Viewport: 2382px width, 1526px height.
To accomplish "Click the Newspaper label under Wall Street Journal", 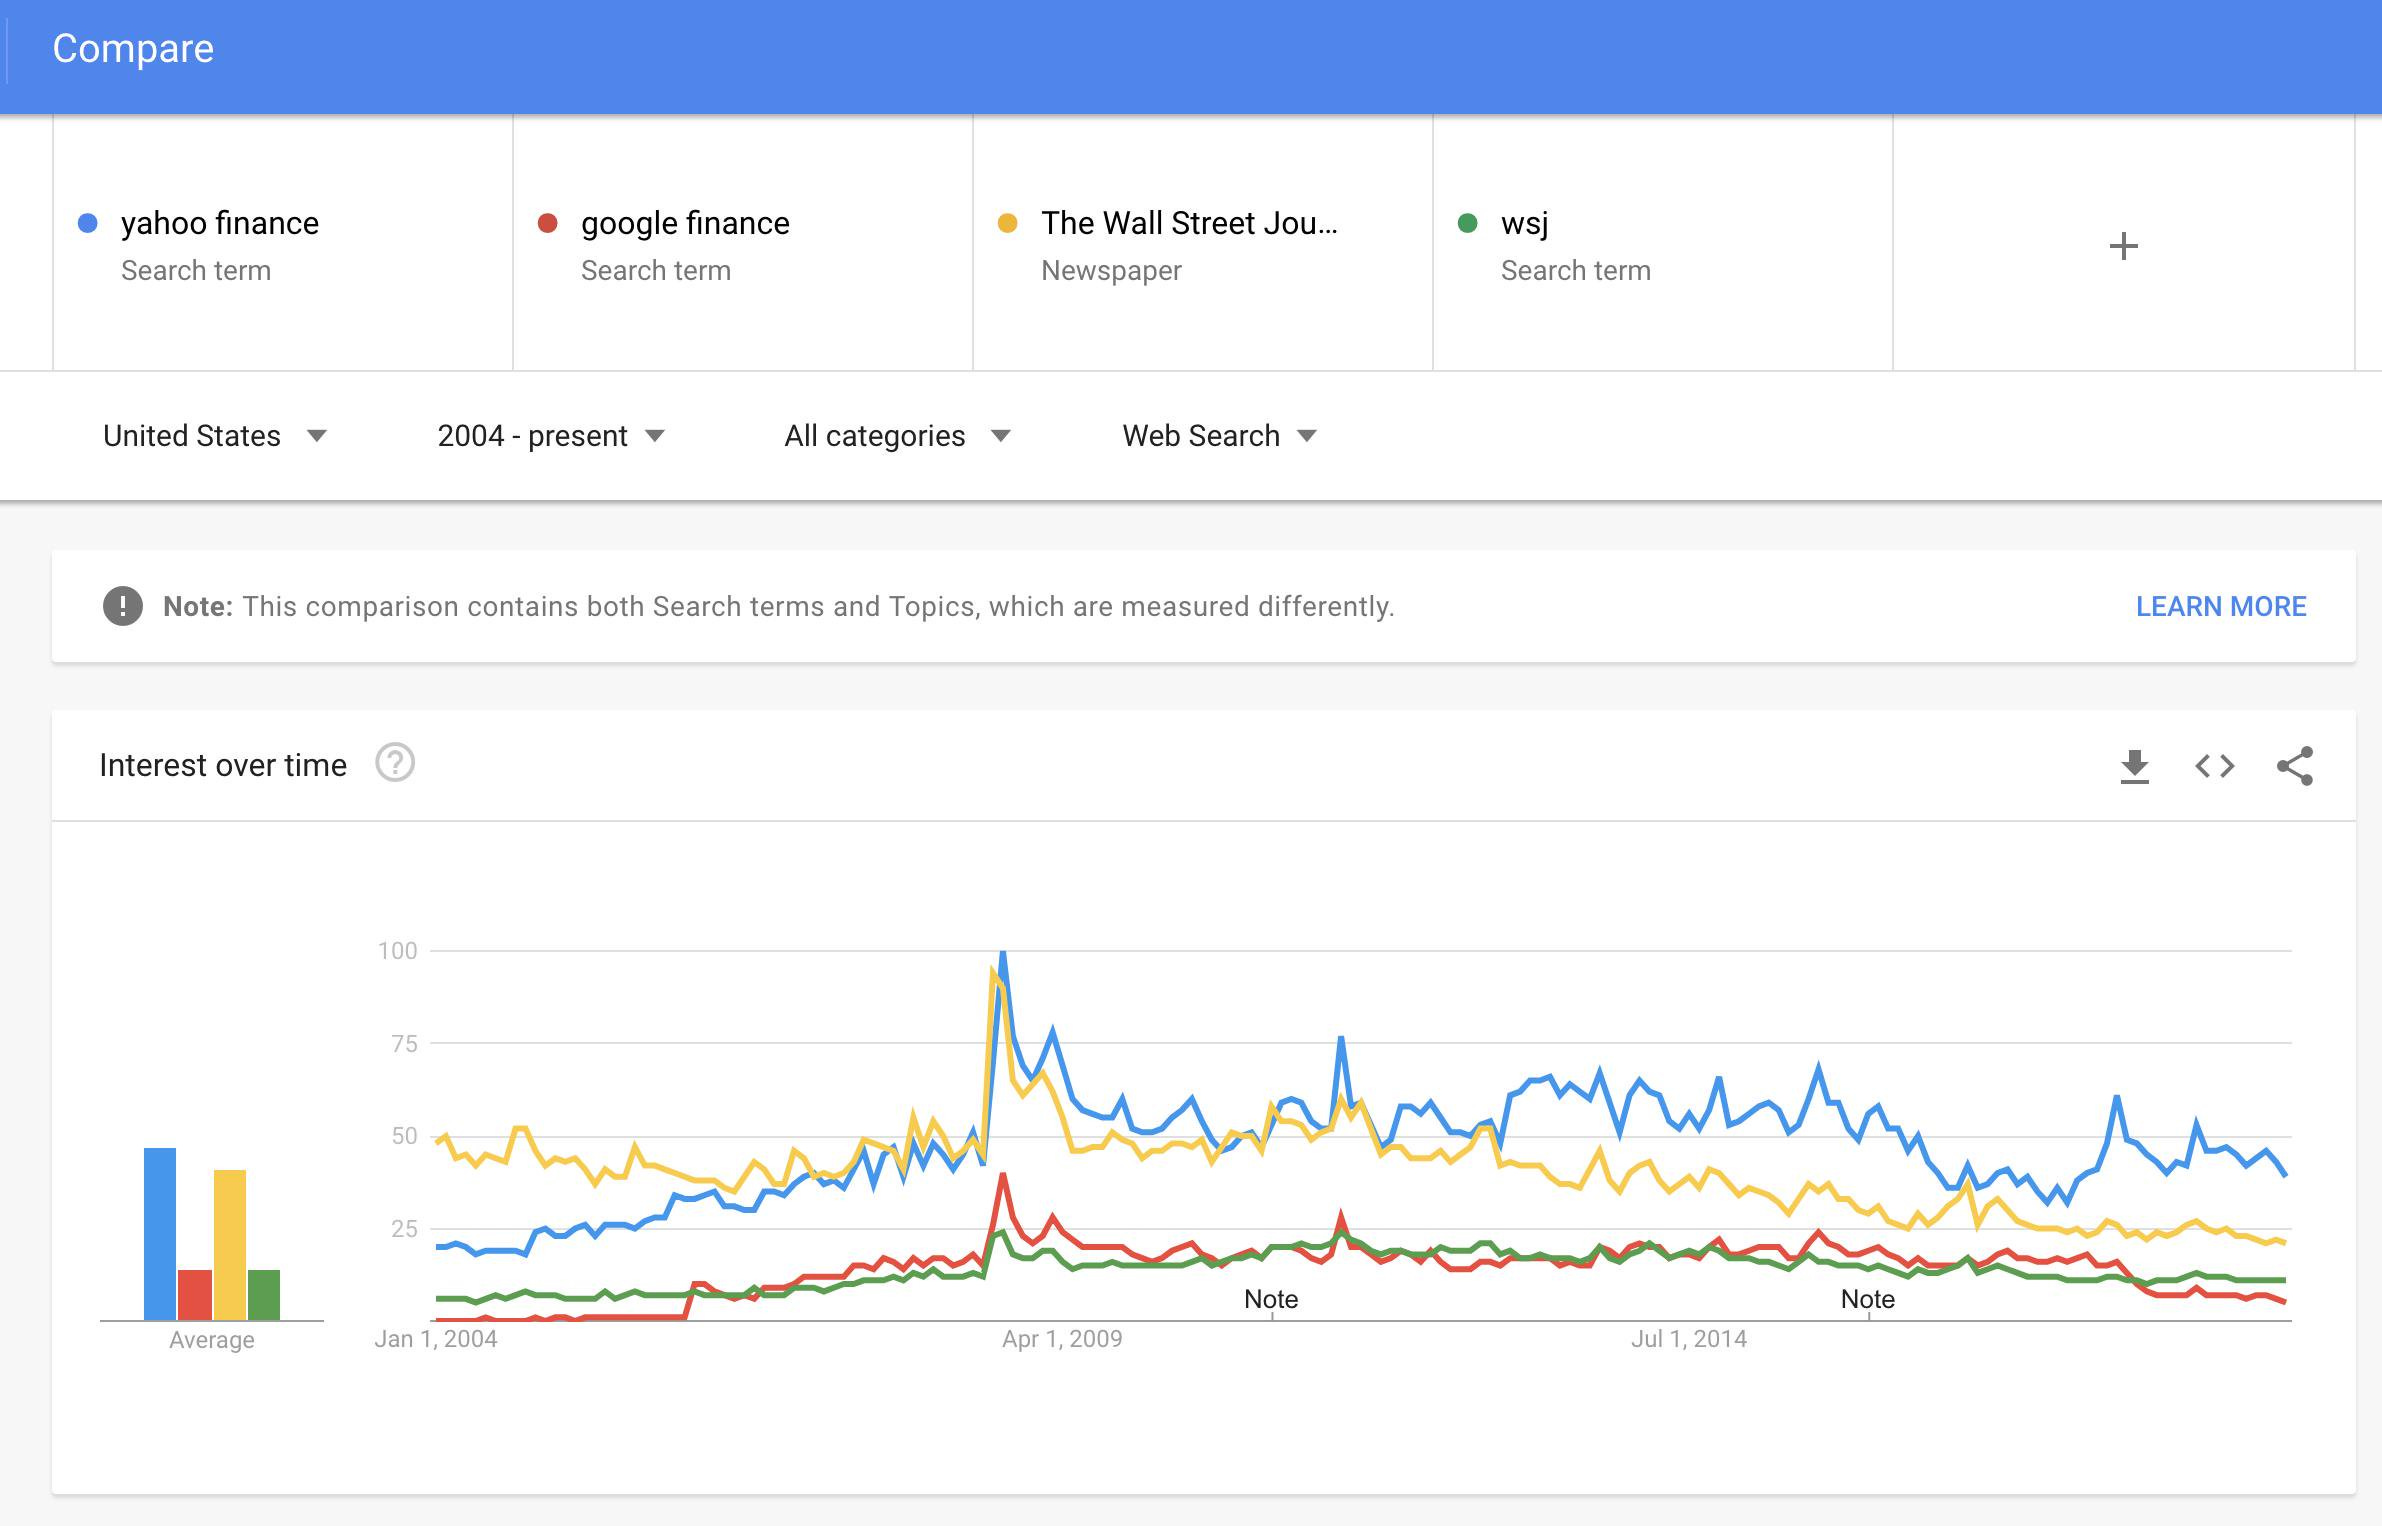I will [x=1111, y=271].
